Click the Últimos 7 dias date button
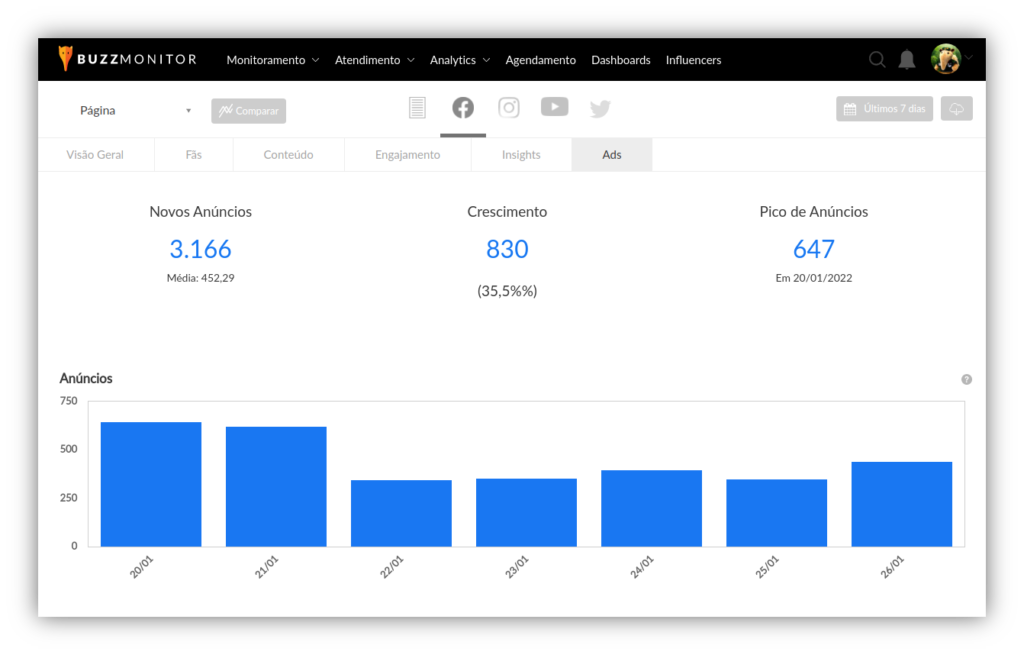 [885, 109]
